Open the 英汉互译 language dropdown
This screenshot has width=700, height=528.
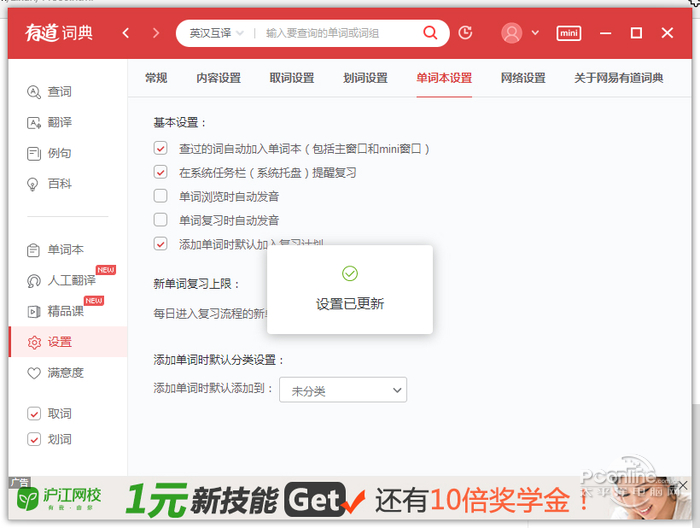[x=216, y=33]
